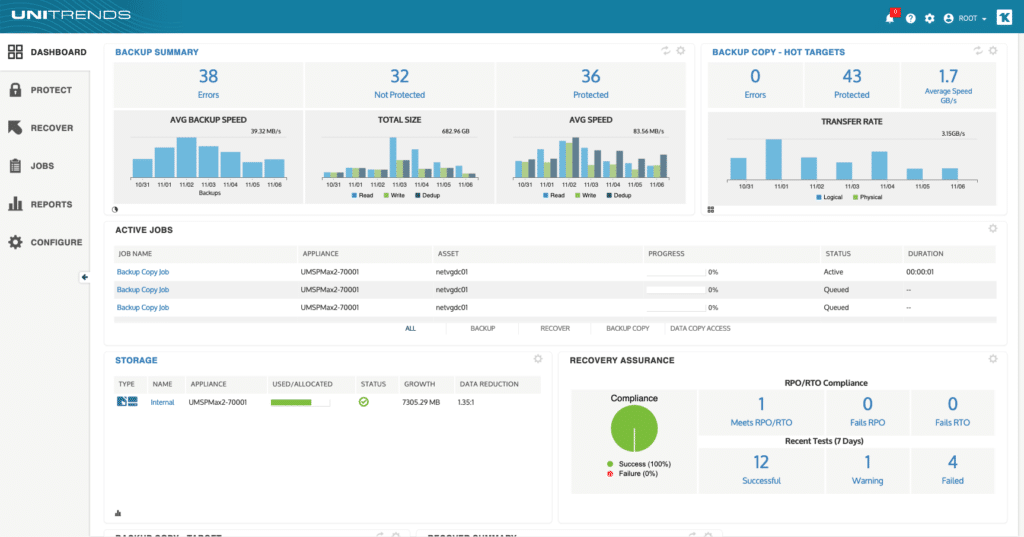
Task: Click the Success (100%) legend dot
Action: 610,464
